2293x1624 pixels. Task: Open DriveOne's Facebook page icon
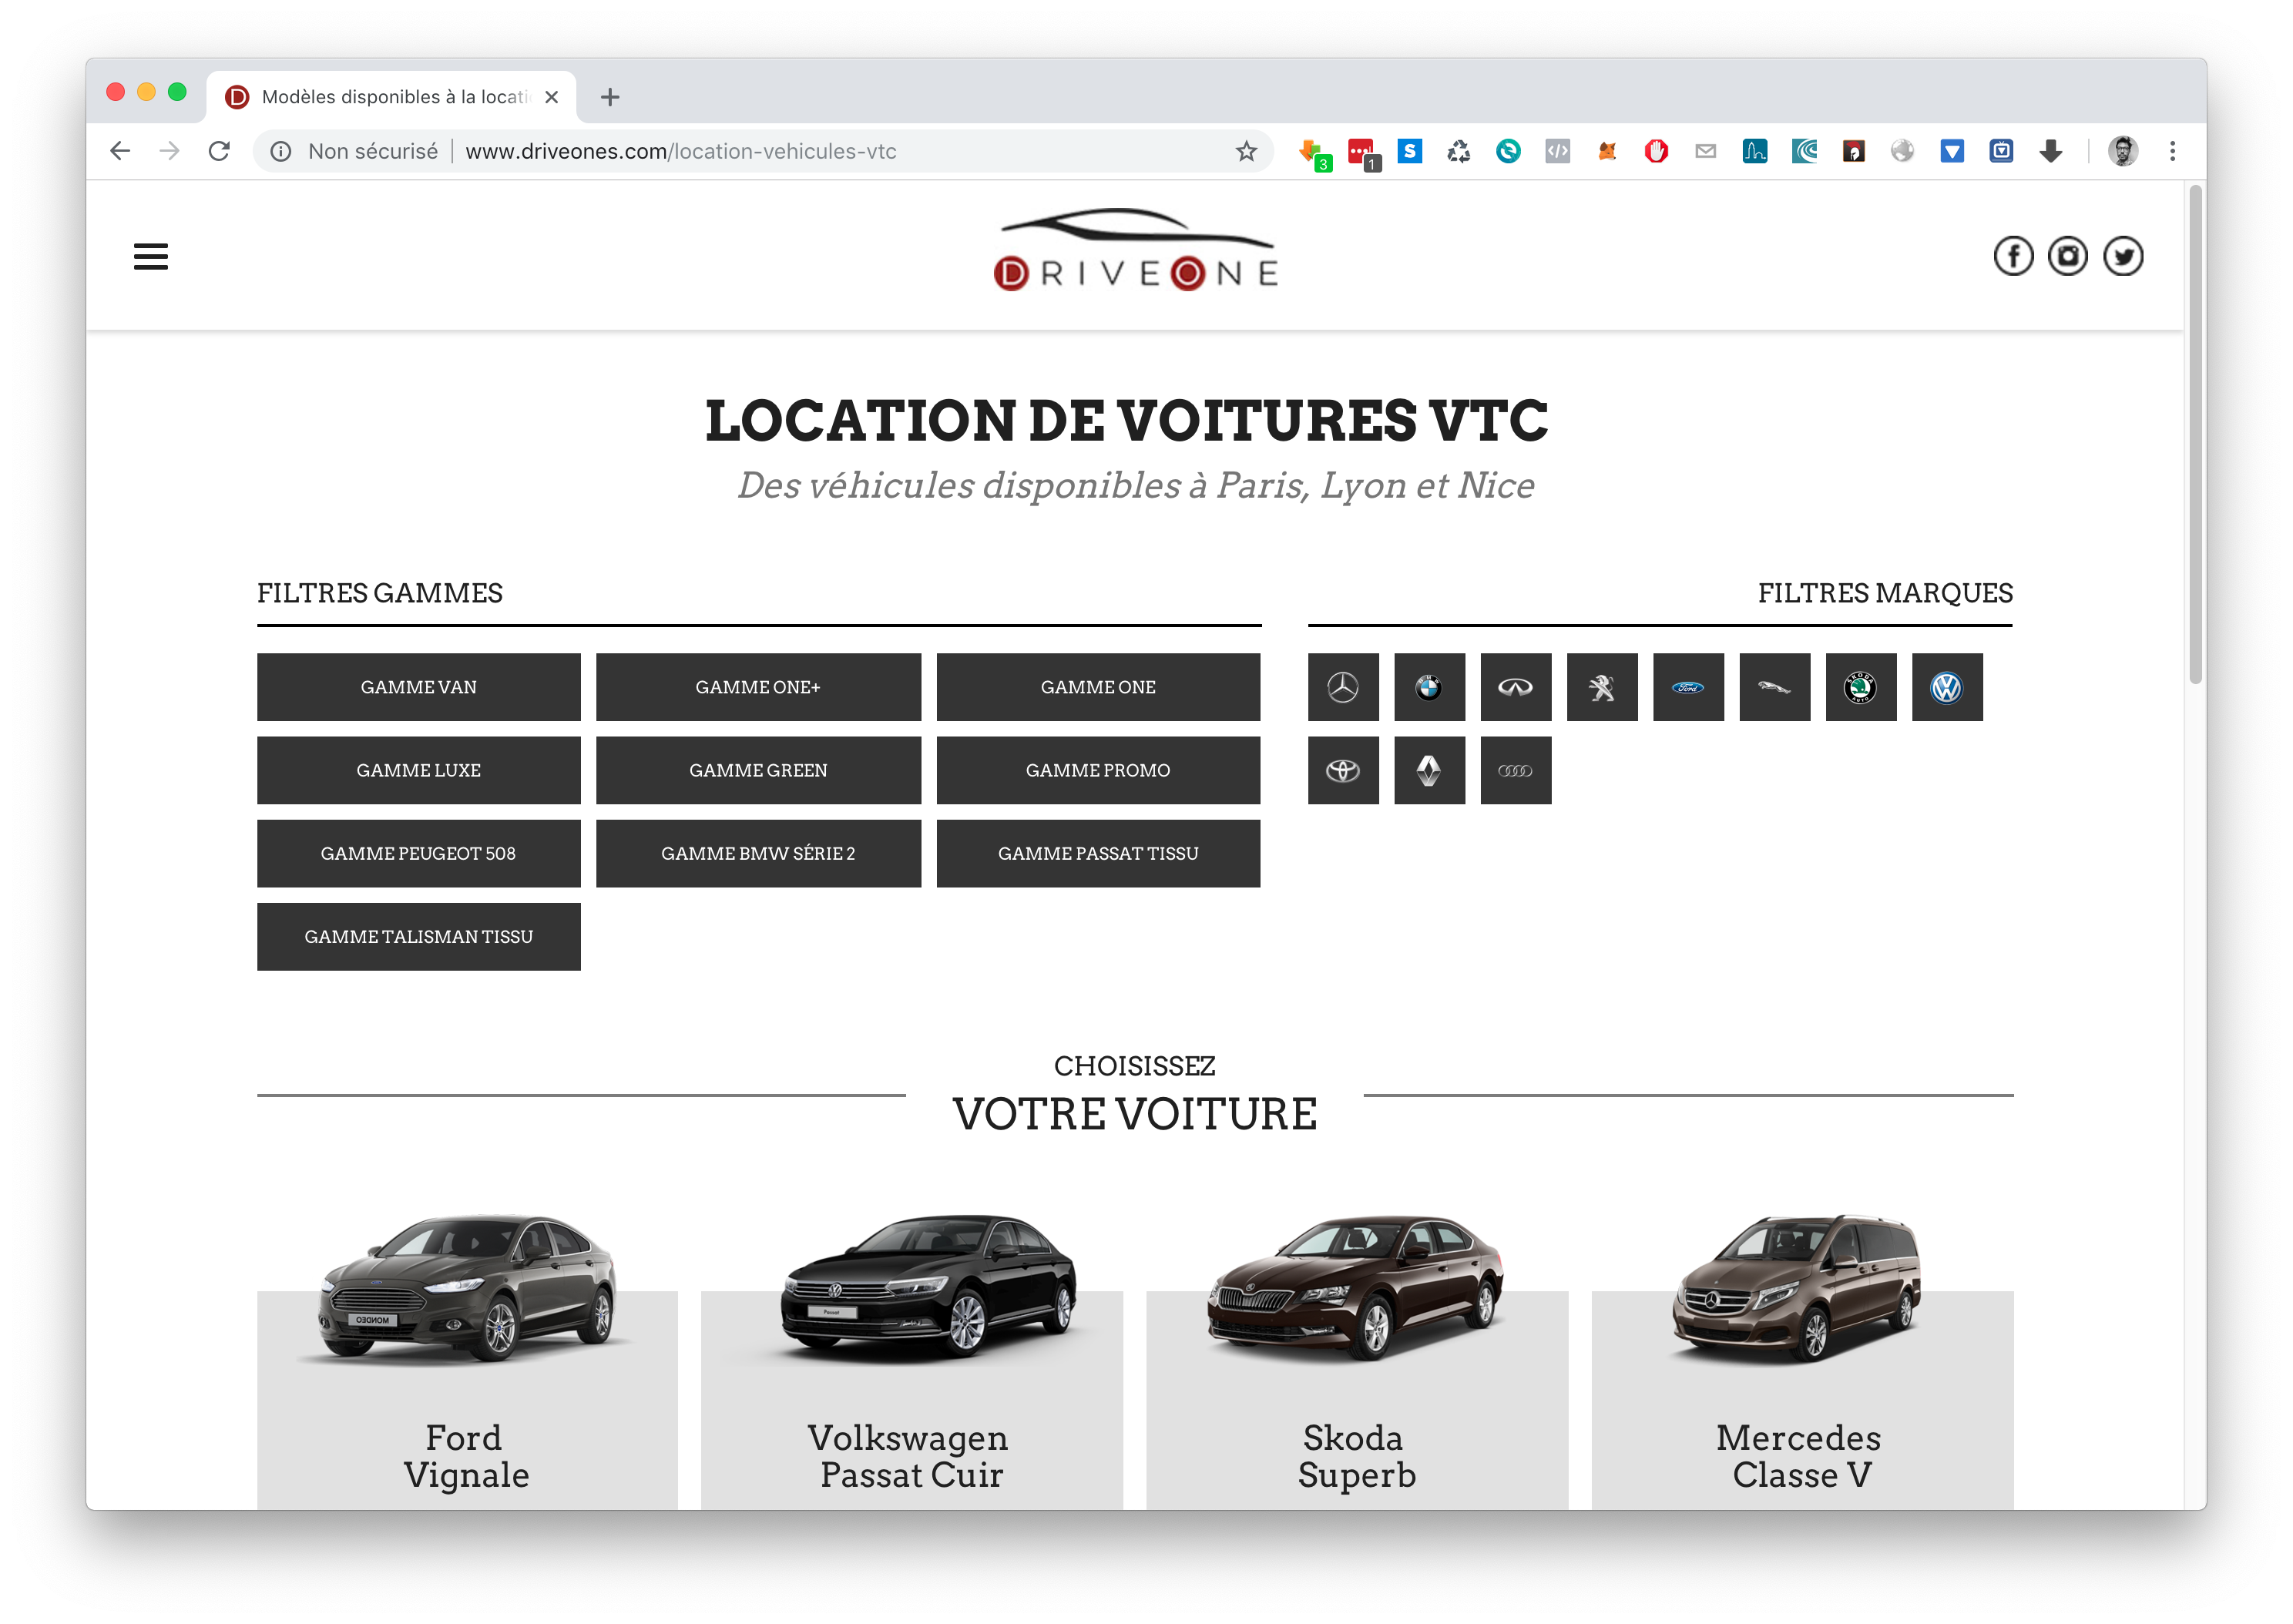(x=2013, y=256)
